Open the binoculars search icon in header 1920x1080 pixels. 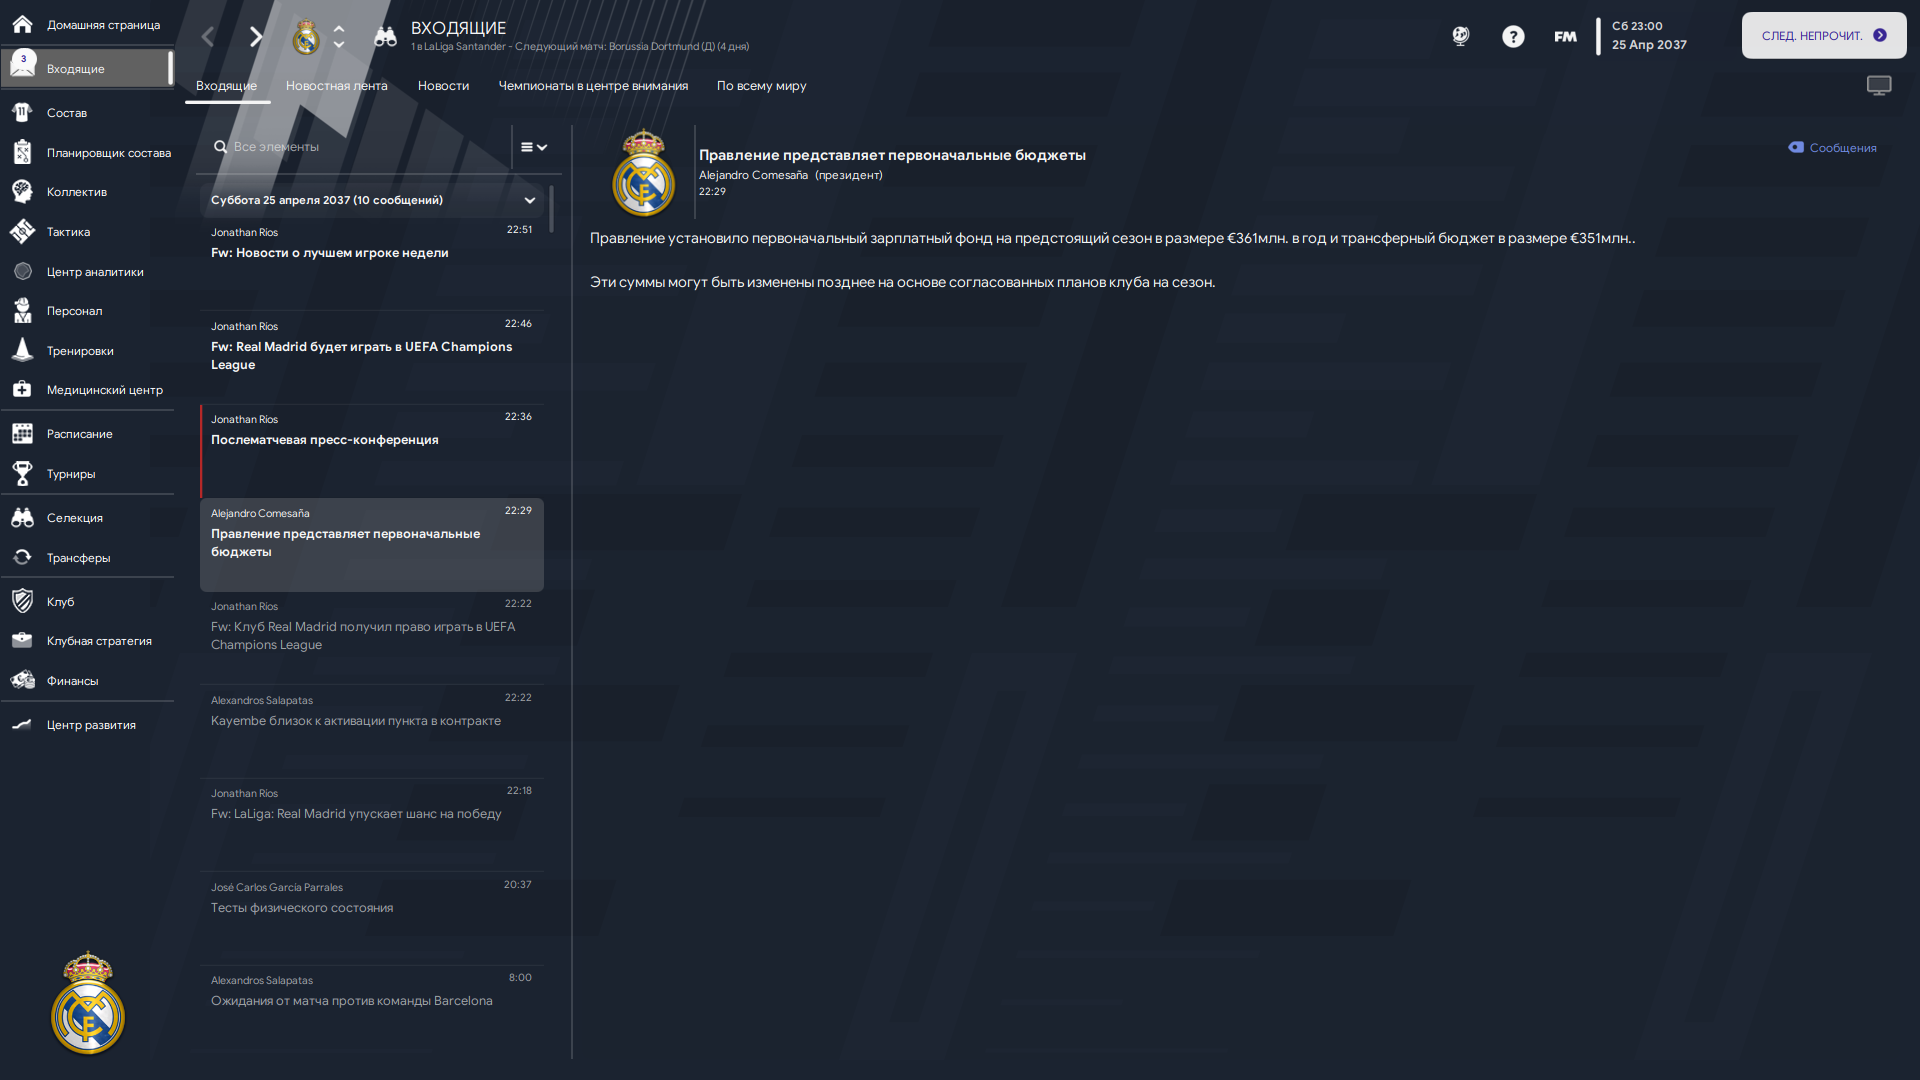click(x=385, y=37)
